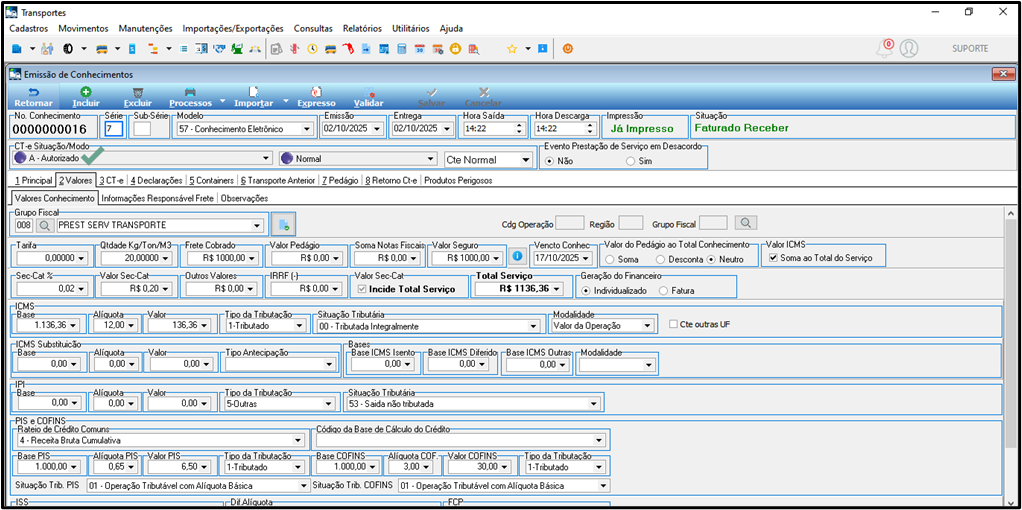Expand the Processos dropdown arrow
The width and height of the screenshot is (1022, 510).
pyautogui.click(x=222, y=101)
